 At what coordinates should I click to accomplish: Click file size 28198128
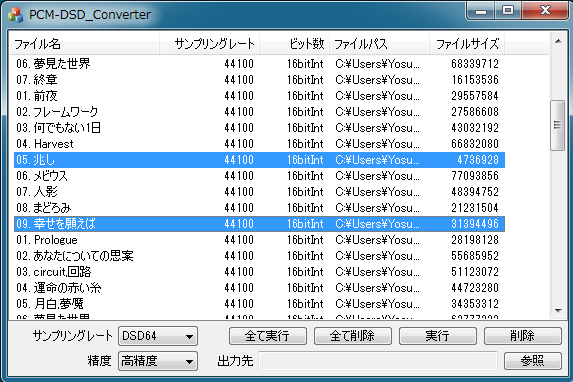pyautogui.click(x=475, y=240)
